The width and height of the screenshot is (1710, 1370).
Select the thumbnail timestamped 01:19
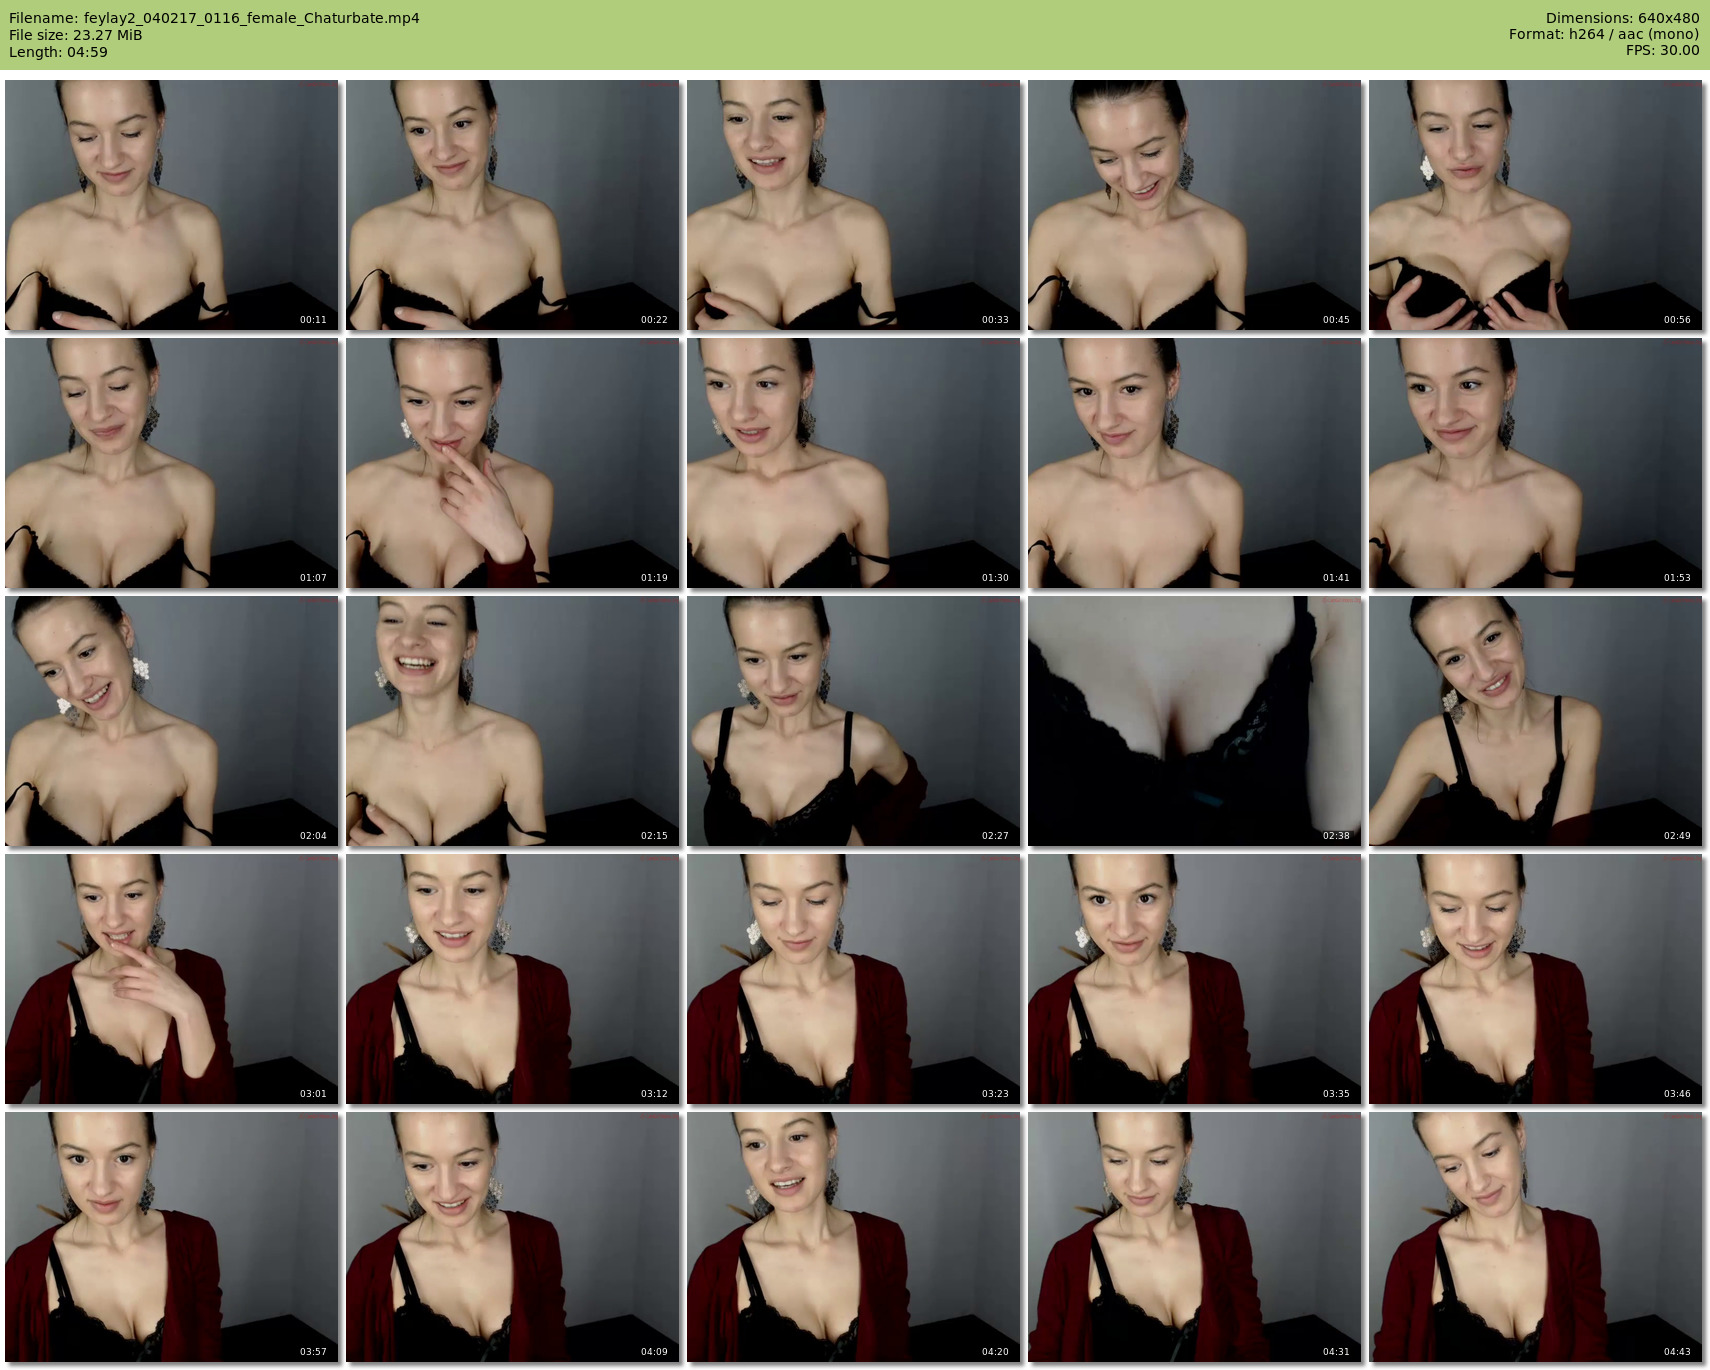pyautogui.click(x=513, y=463)
